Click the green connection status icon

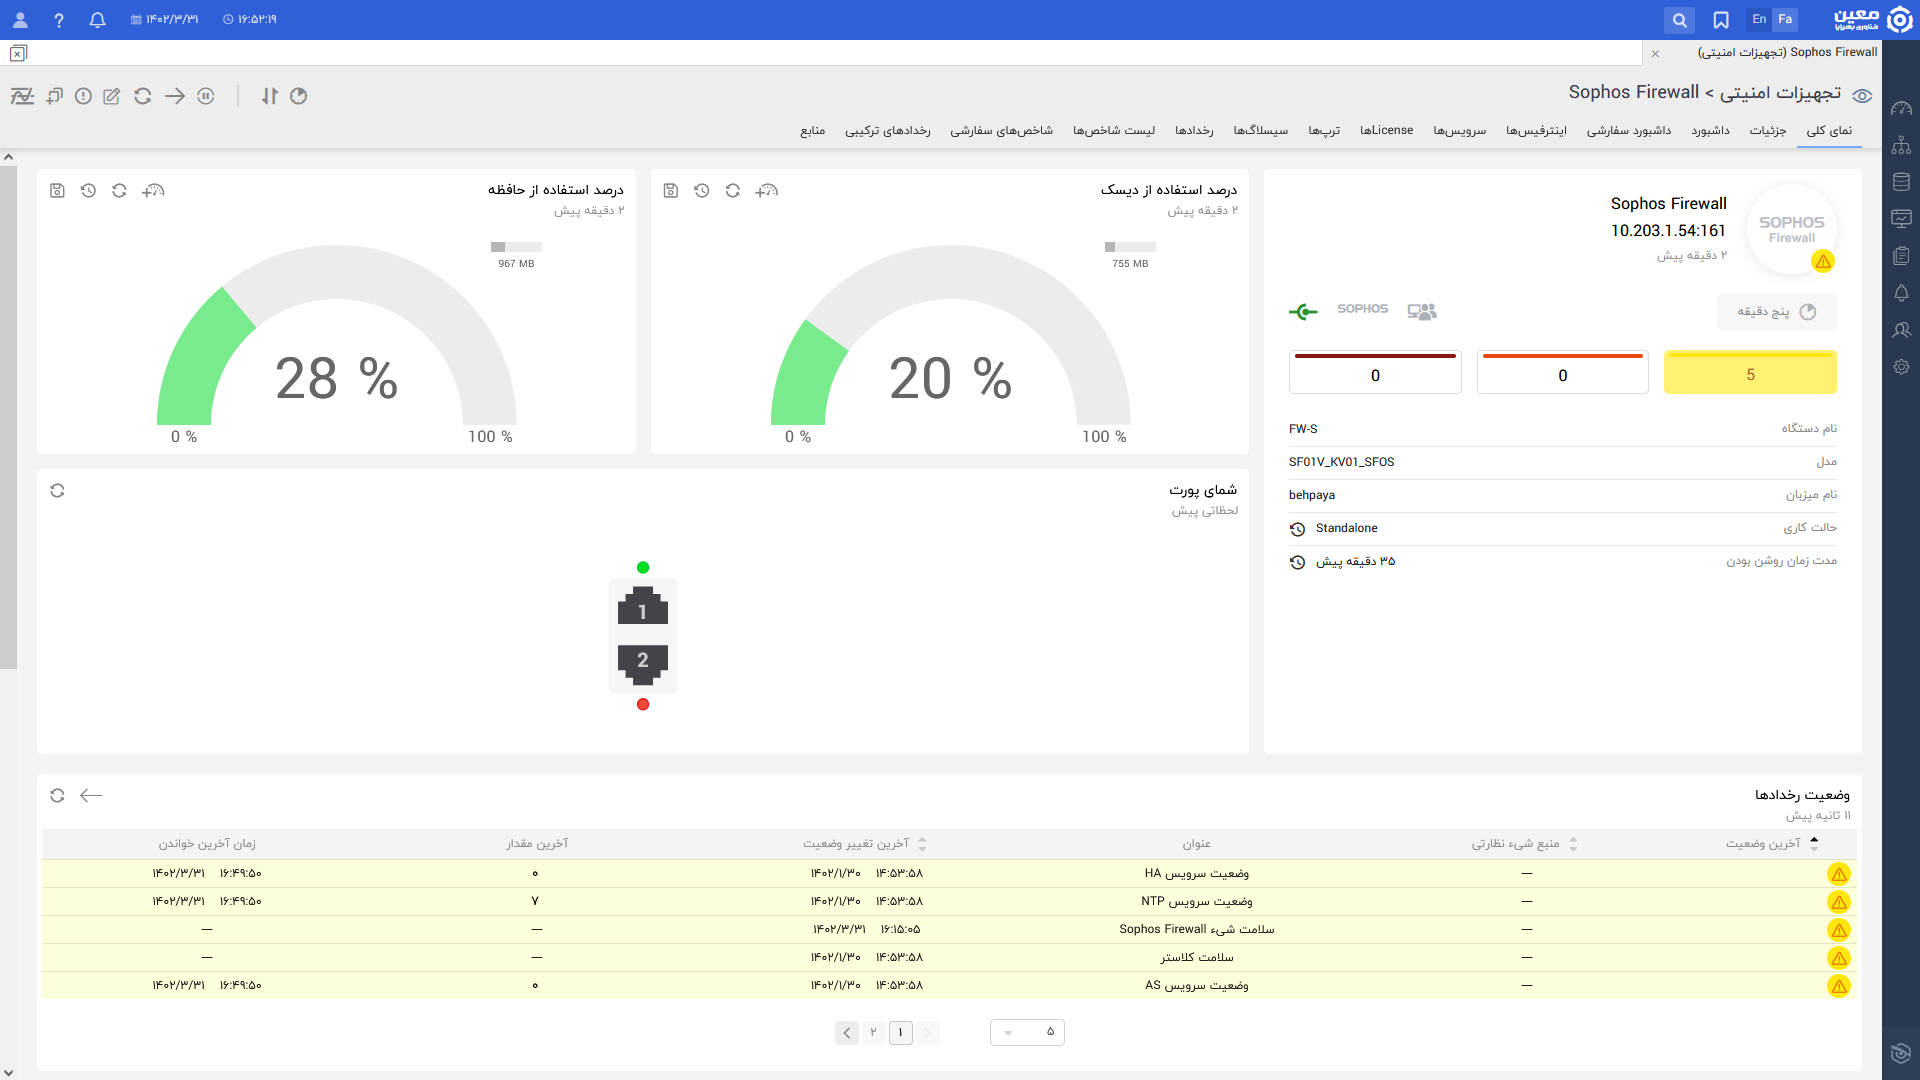click(x=1303, y=312)
